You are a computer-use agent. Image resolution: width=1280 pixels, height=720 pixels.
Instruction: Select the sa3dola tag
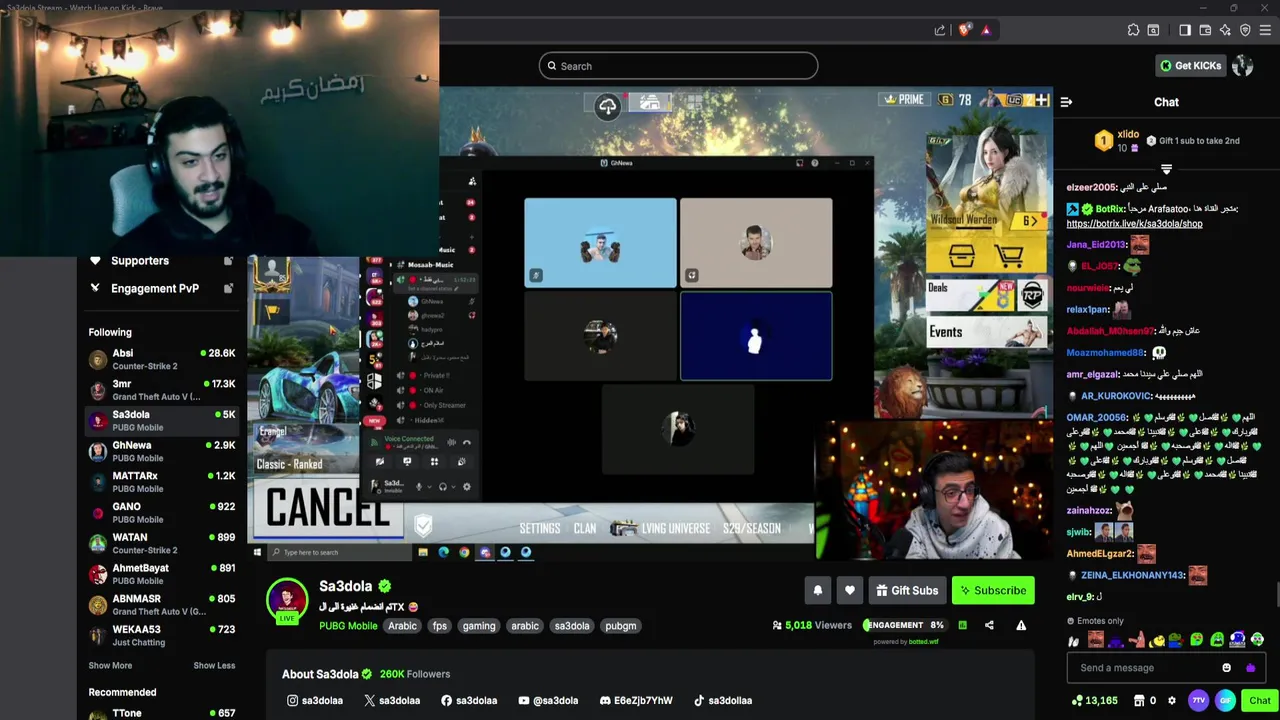click(572, 626)
